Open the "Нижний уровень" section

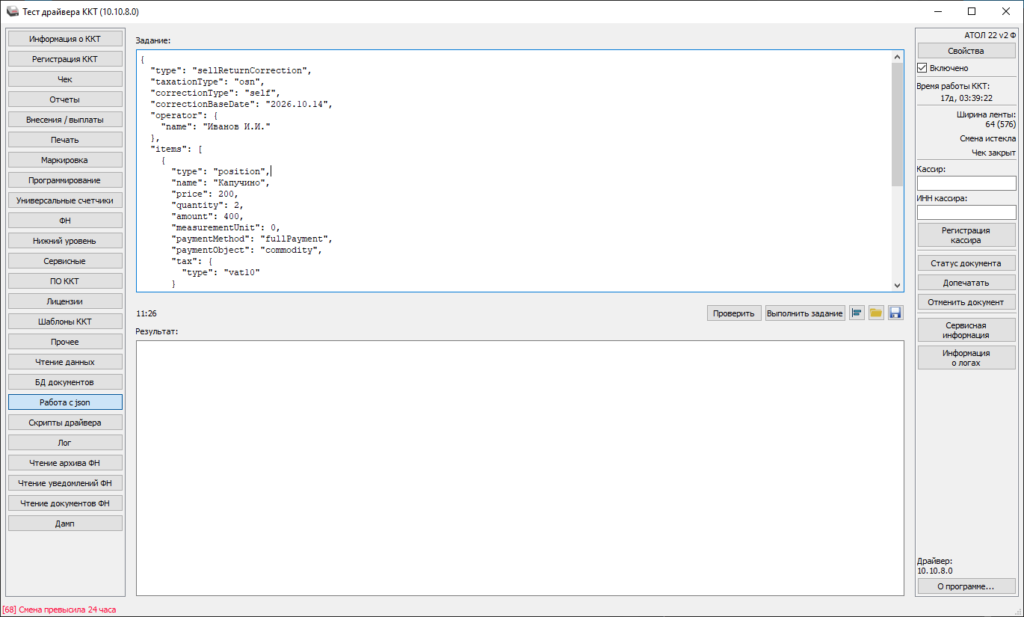click(65, 242)
